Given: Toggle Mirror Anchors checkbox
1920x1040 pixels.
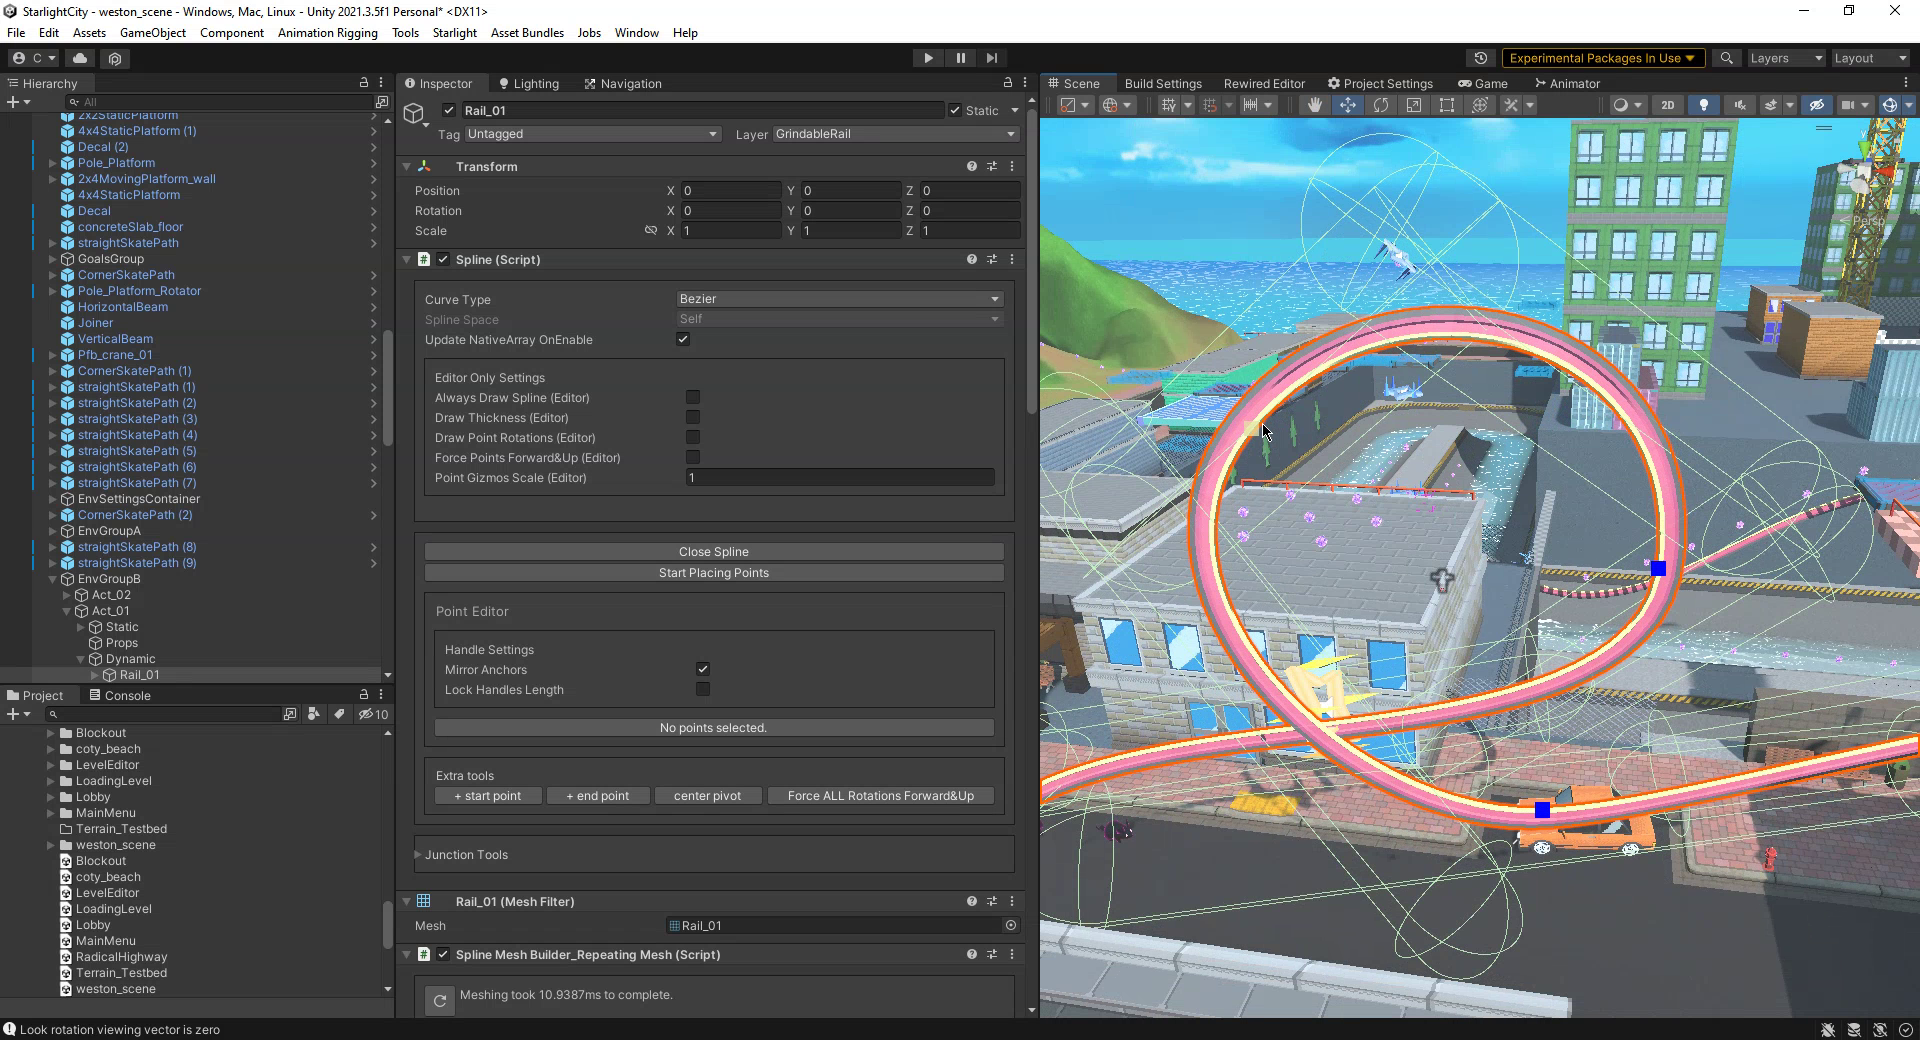Looking at the screenshot, I should click(703, 669).
